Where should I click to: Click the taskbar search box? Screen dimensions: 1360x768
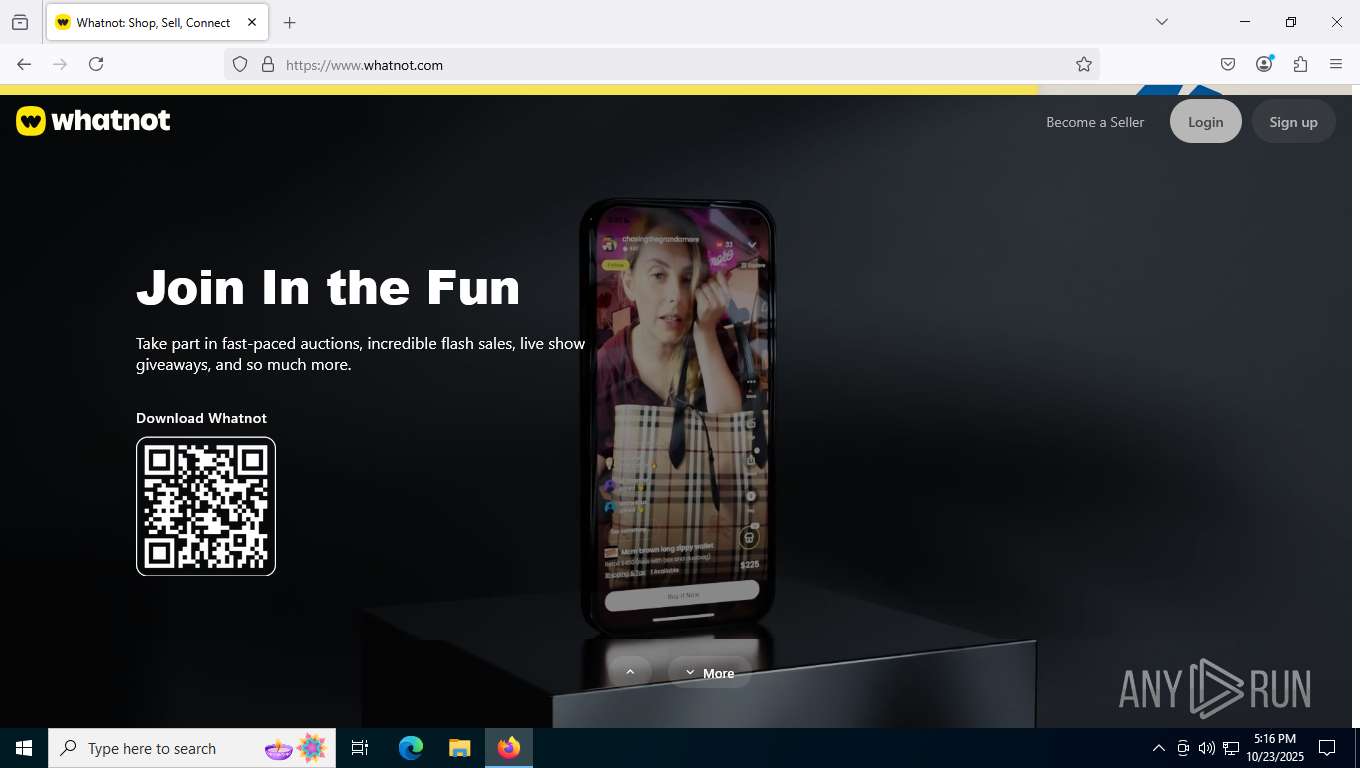pos(192,748)
